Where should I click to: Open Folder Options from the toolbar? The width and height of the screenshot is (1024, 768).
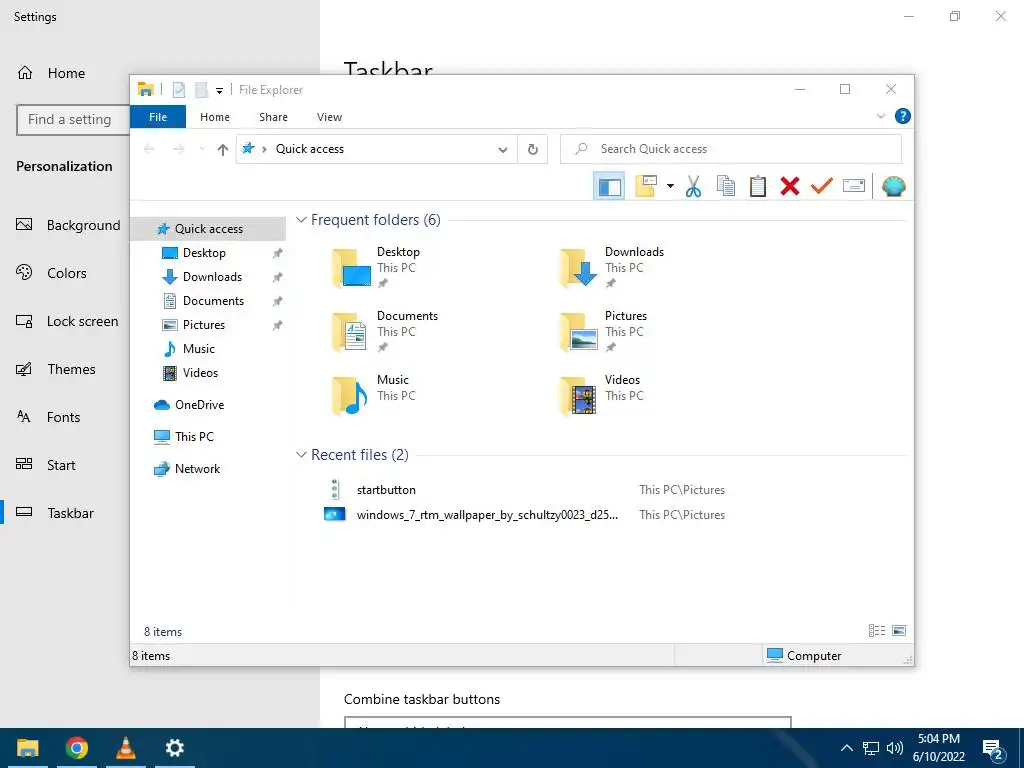(646, 186)
